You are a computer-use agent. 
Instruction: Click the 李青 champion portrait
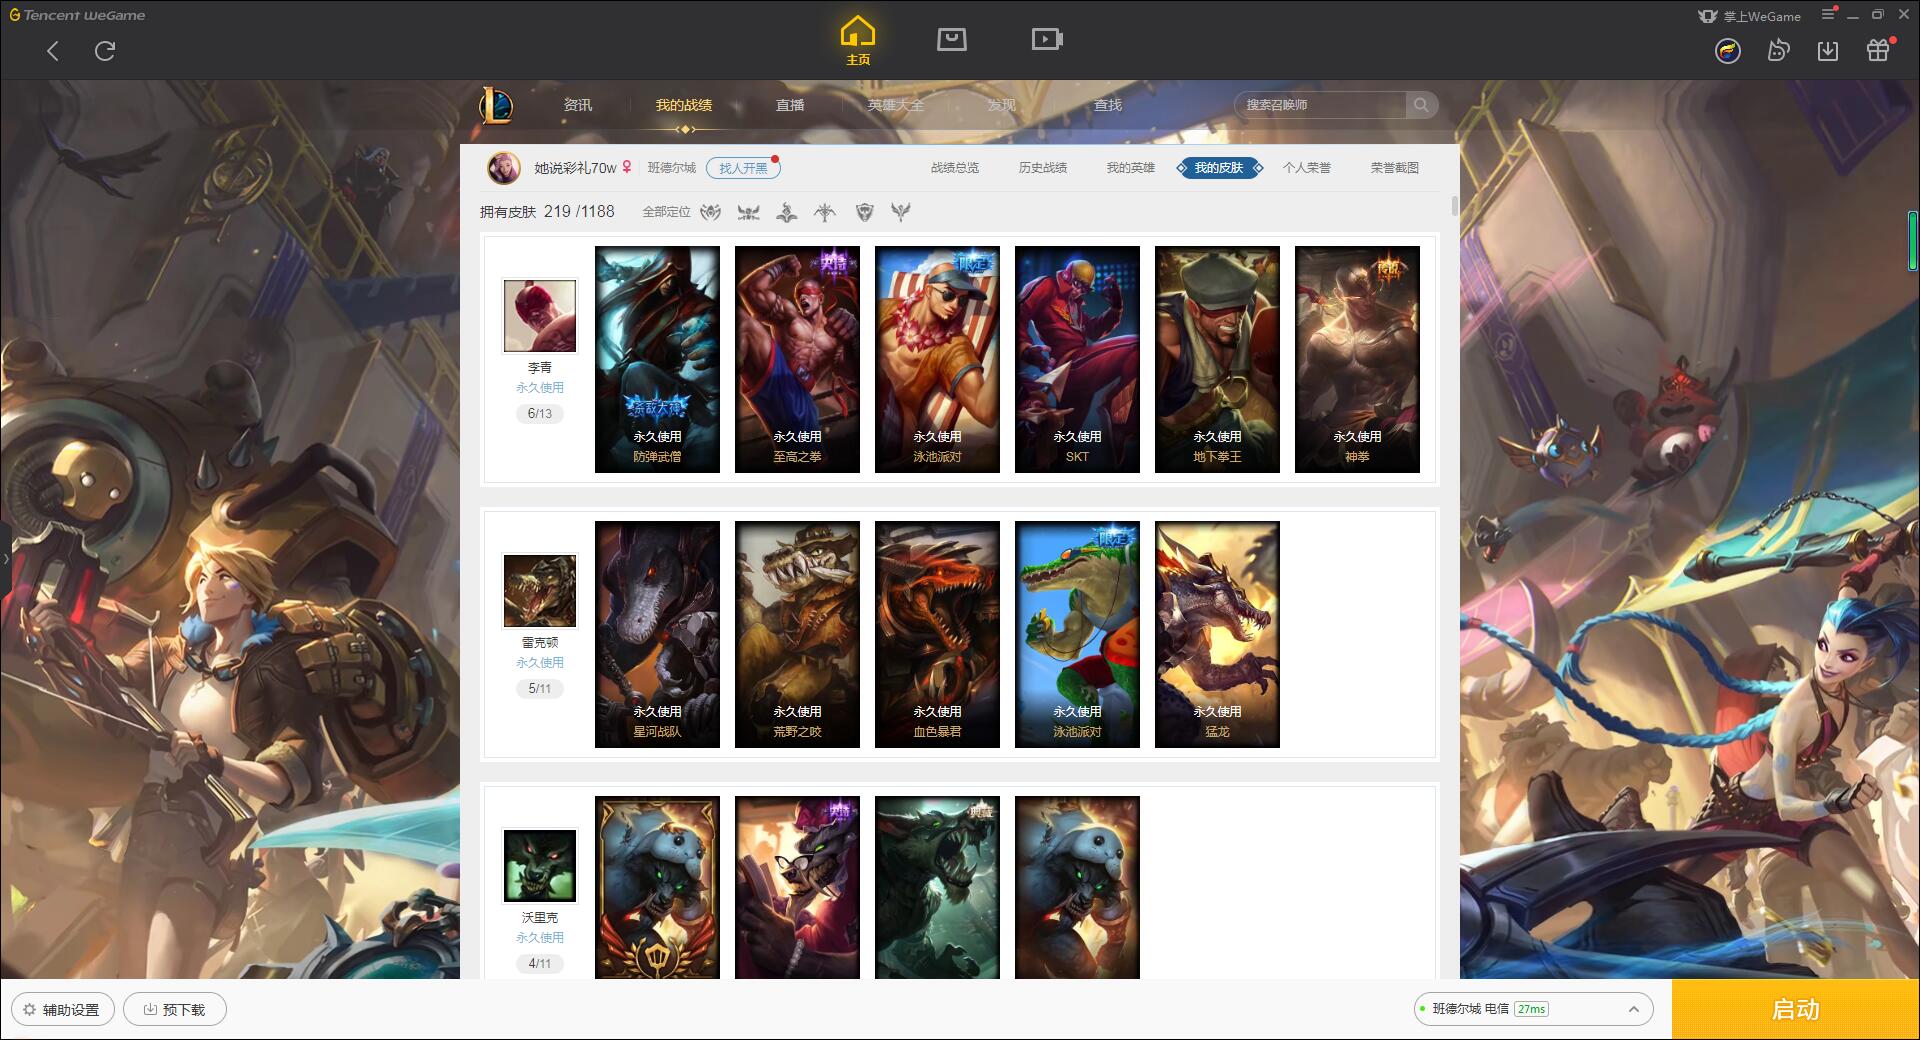[x=540, y=316]
